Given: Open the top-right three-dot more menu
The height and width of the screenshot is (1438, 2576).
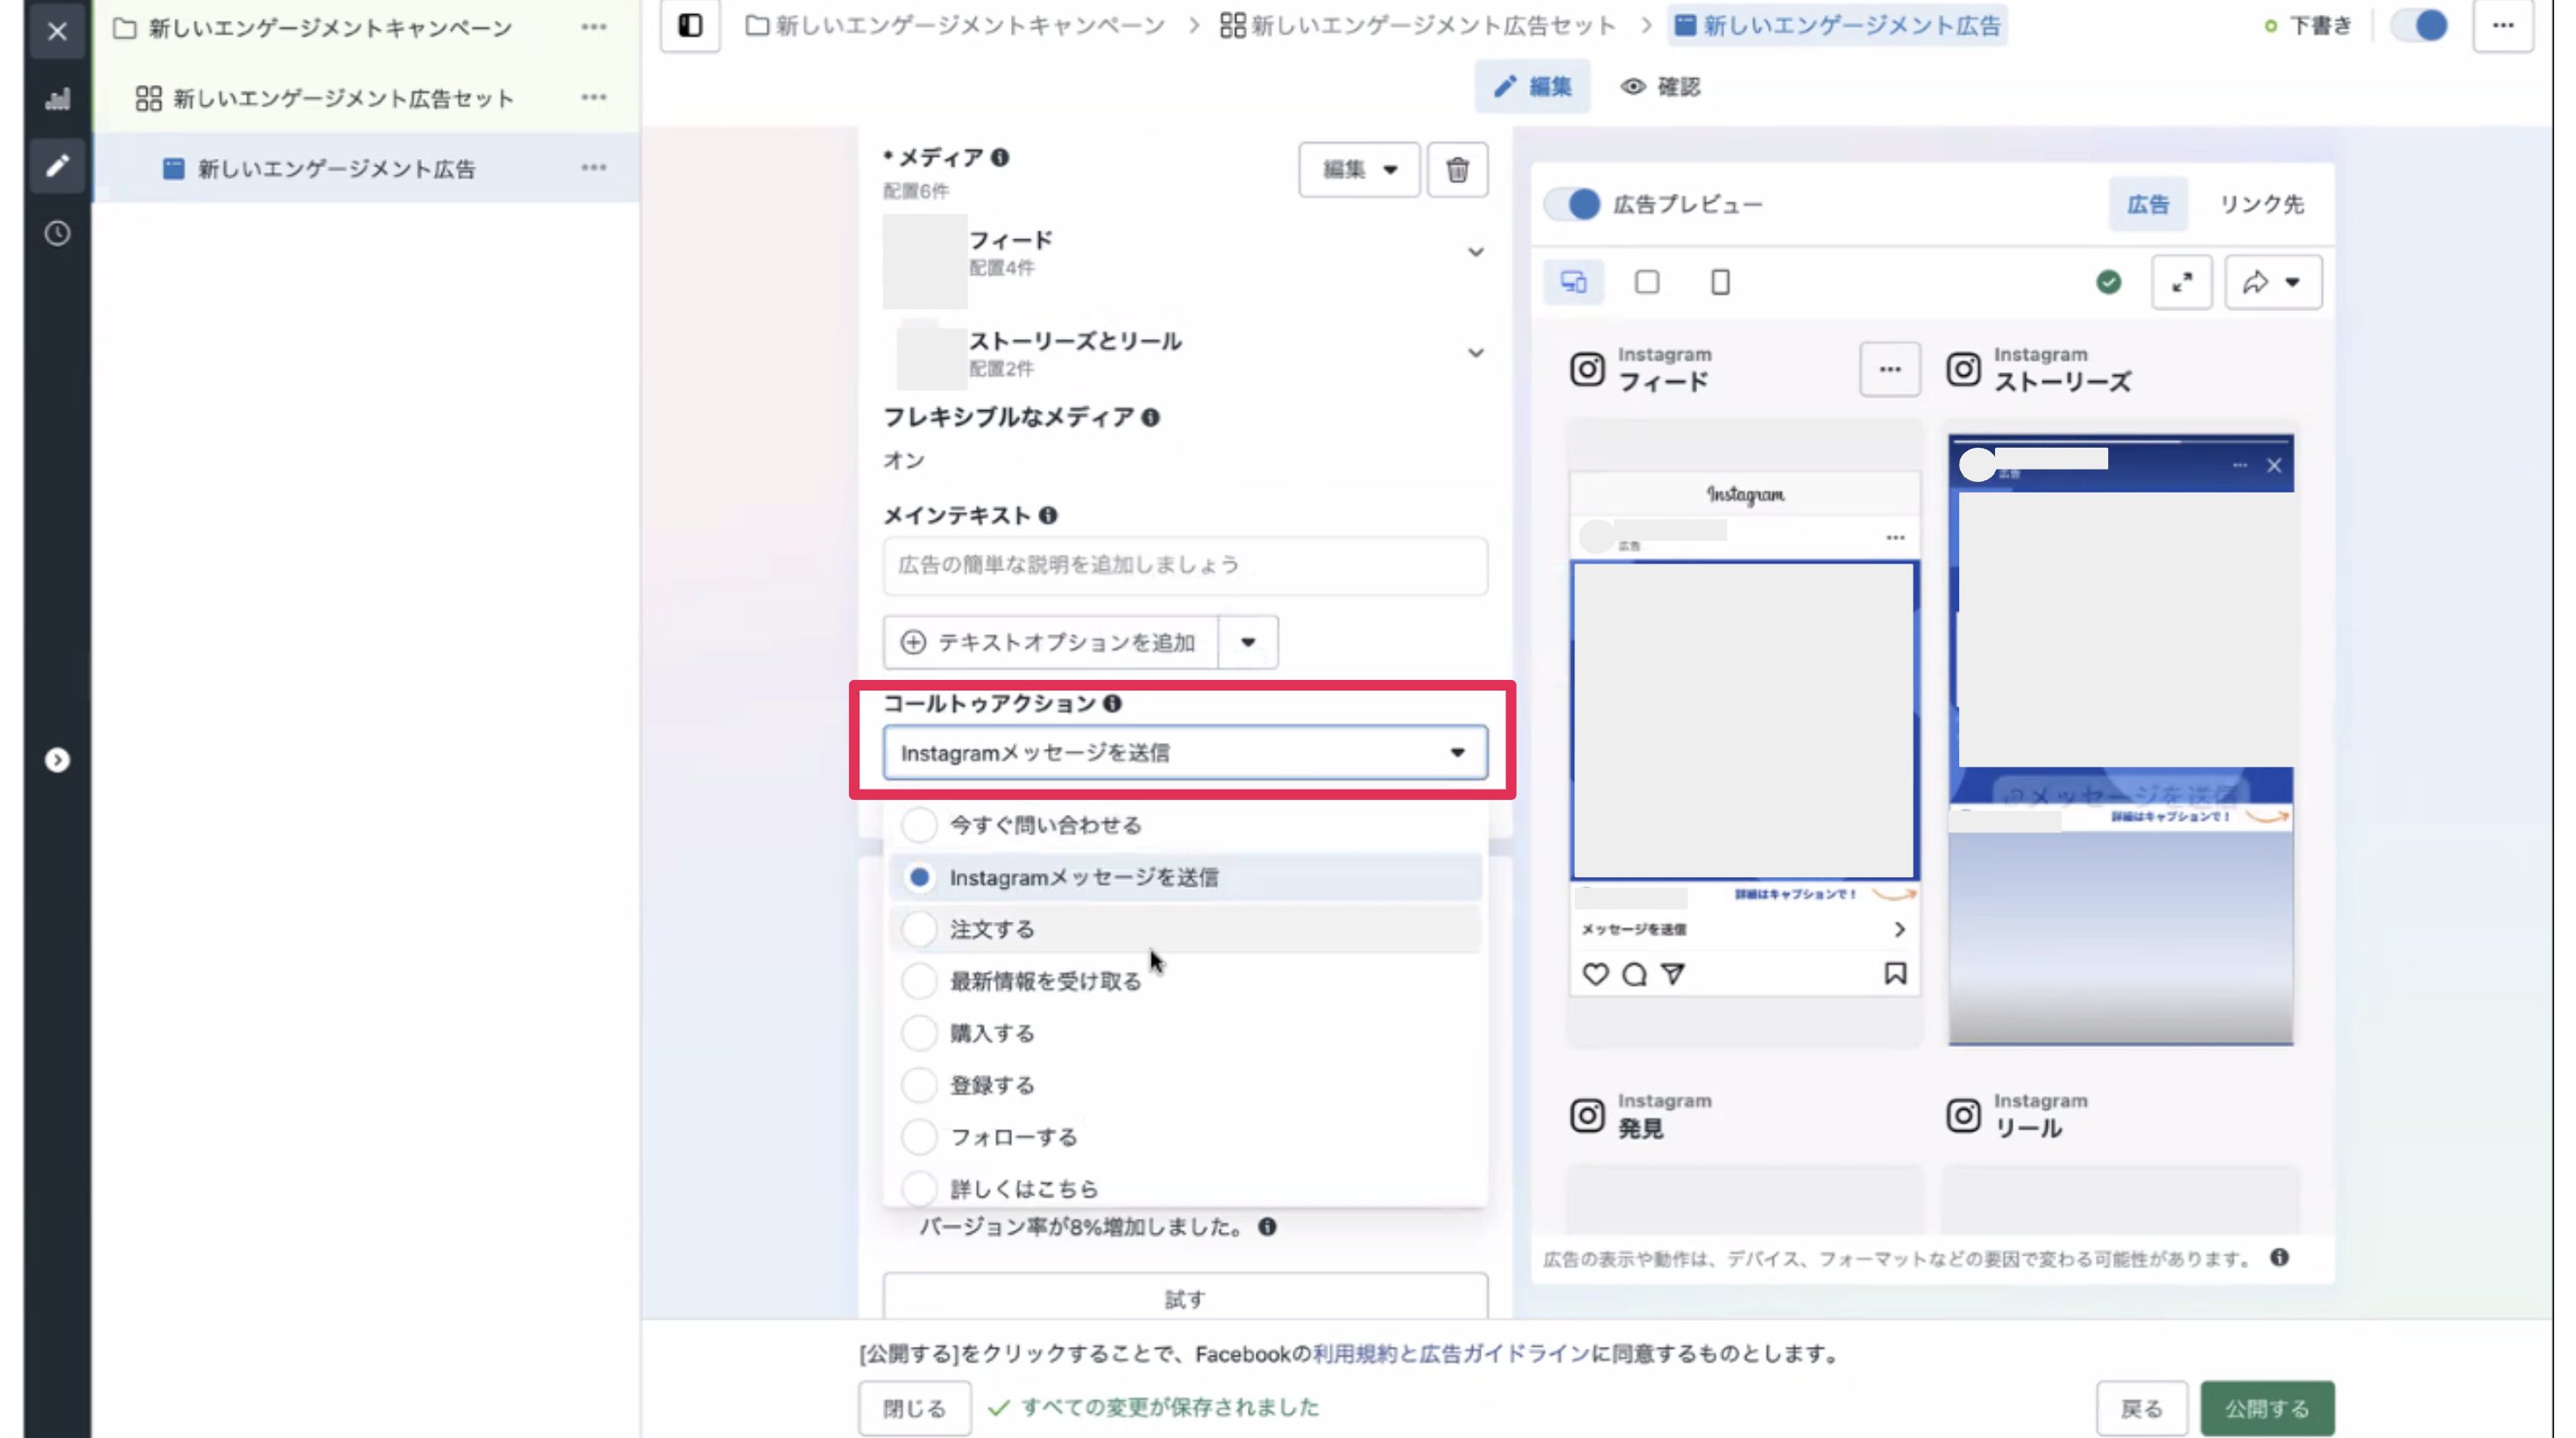Looking at the screenshot, I should (x=2502, y=25).
